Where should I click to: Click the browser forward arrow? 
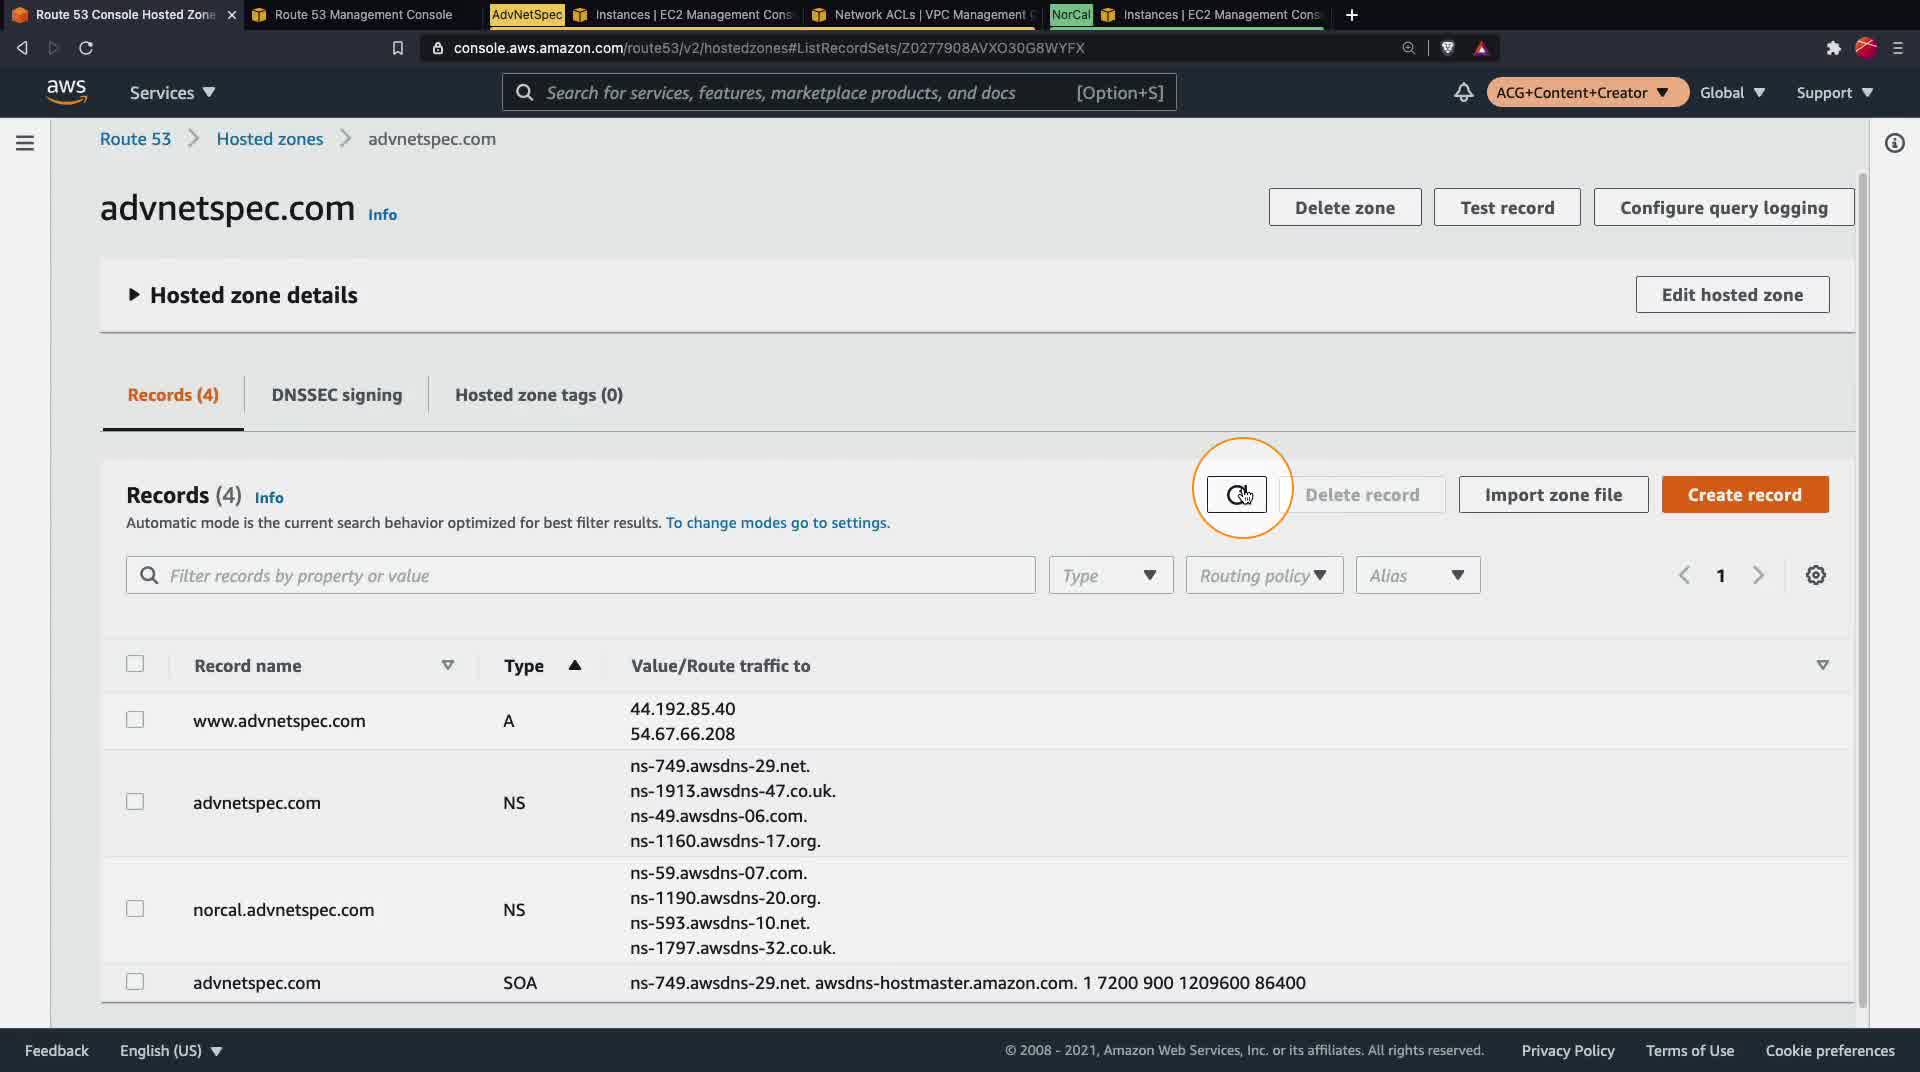coord(54,48)
